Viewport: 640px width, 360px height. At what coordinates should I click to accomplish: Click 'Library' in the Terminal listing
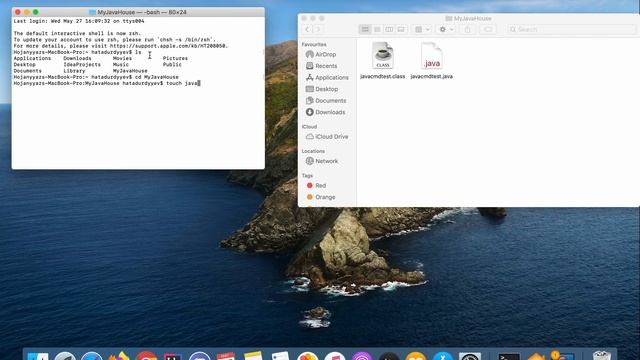(74, 71)
